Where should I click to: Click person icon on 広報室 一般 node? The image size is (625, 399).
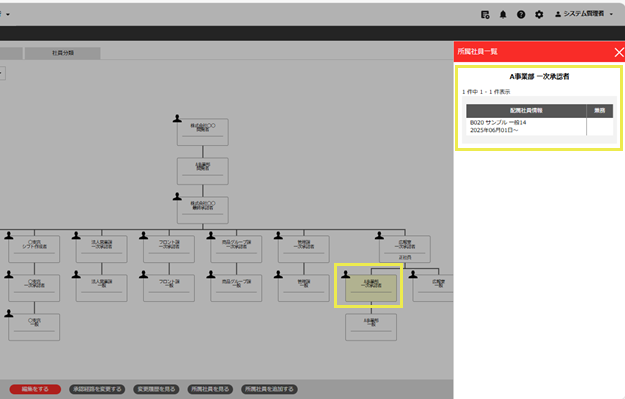[413, 275]
